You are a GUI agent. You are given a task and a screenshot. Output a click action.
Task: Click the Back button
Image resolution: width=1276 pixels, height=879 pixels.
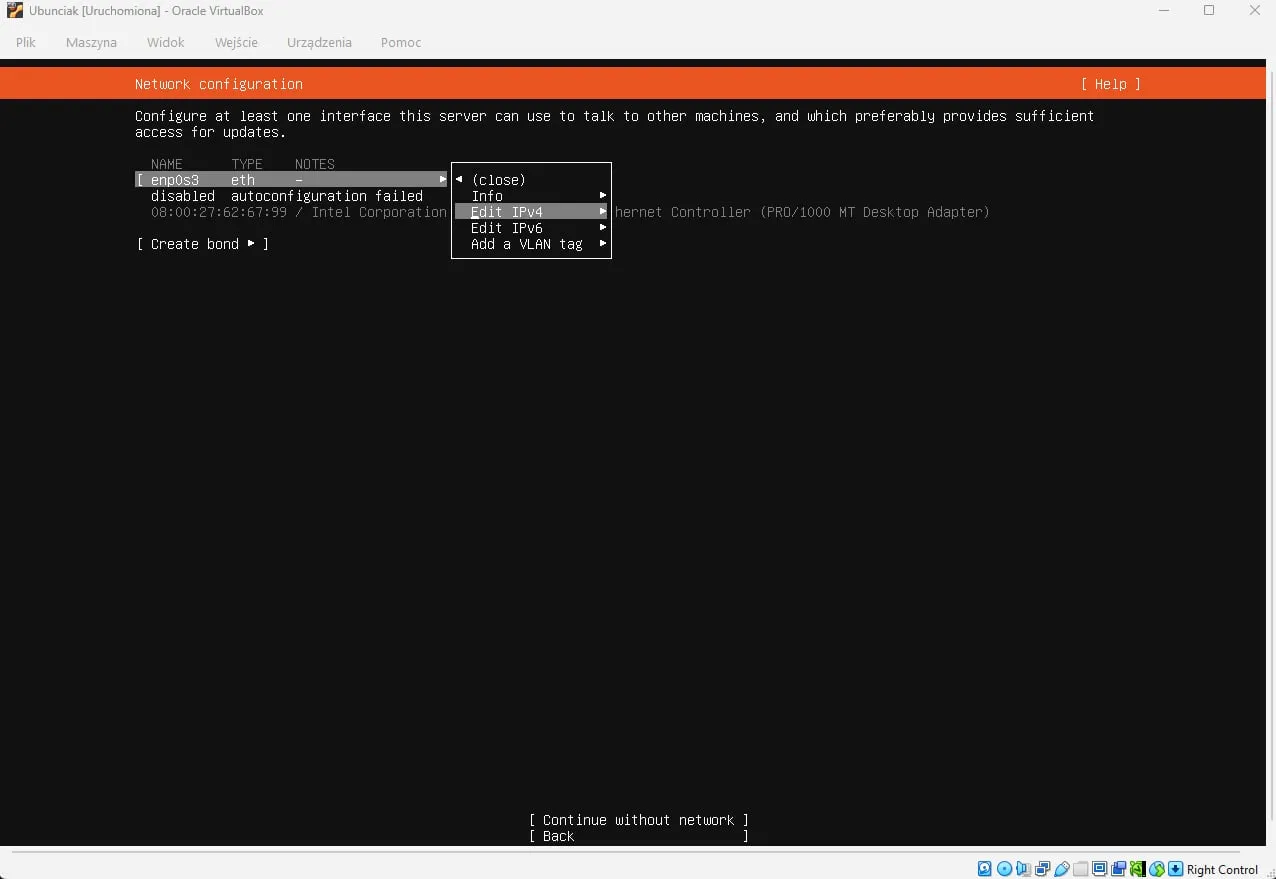(638, 836)
